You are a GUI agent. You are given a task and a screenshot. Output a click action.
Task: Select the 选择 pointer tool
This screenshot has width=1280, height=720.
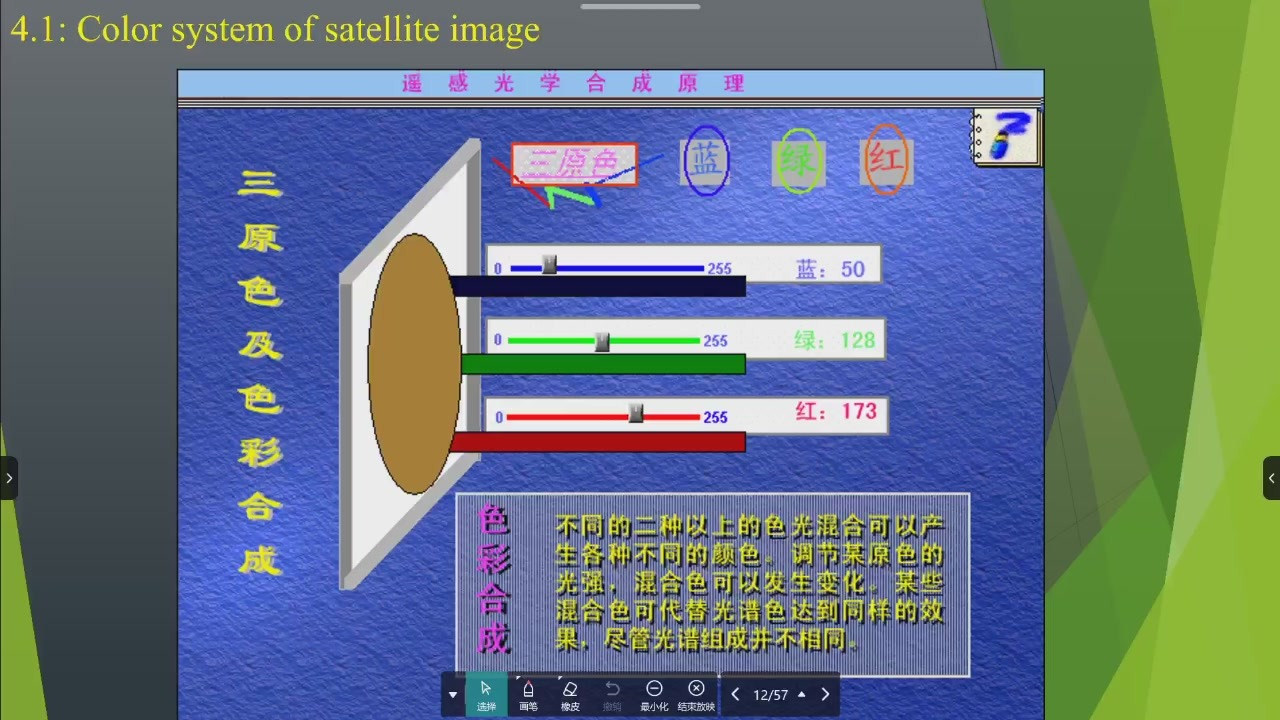point(486,694)
